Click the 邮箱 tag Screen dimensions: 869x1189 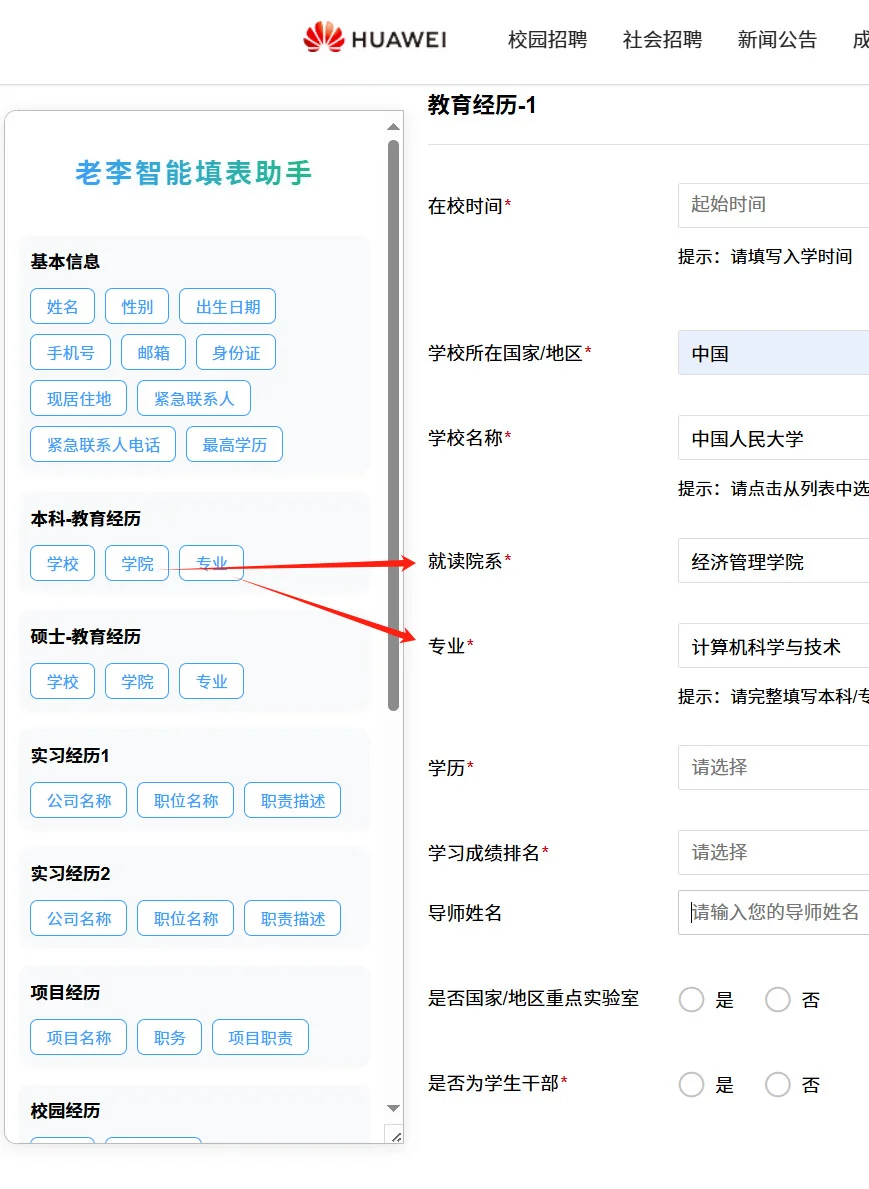[x=153, y=353]
